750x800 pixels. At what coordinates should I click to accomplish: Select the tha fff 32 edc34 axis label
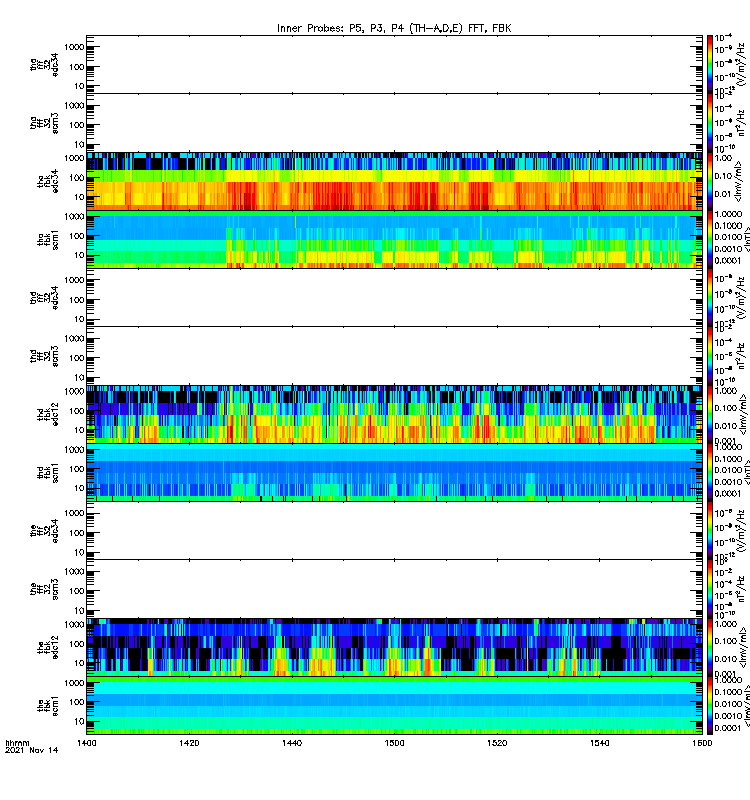click(44, 65)
